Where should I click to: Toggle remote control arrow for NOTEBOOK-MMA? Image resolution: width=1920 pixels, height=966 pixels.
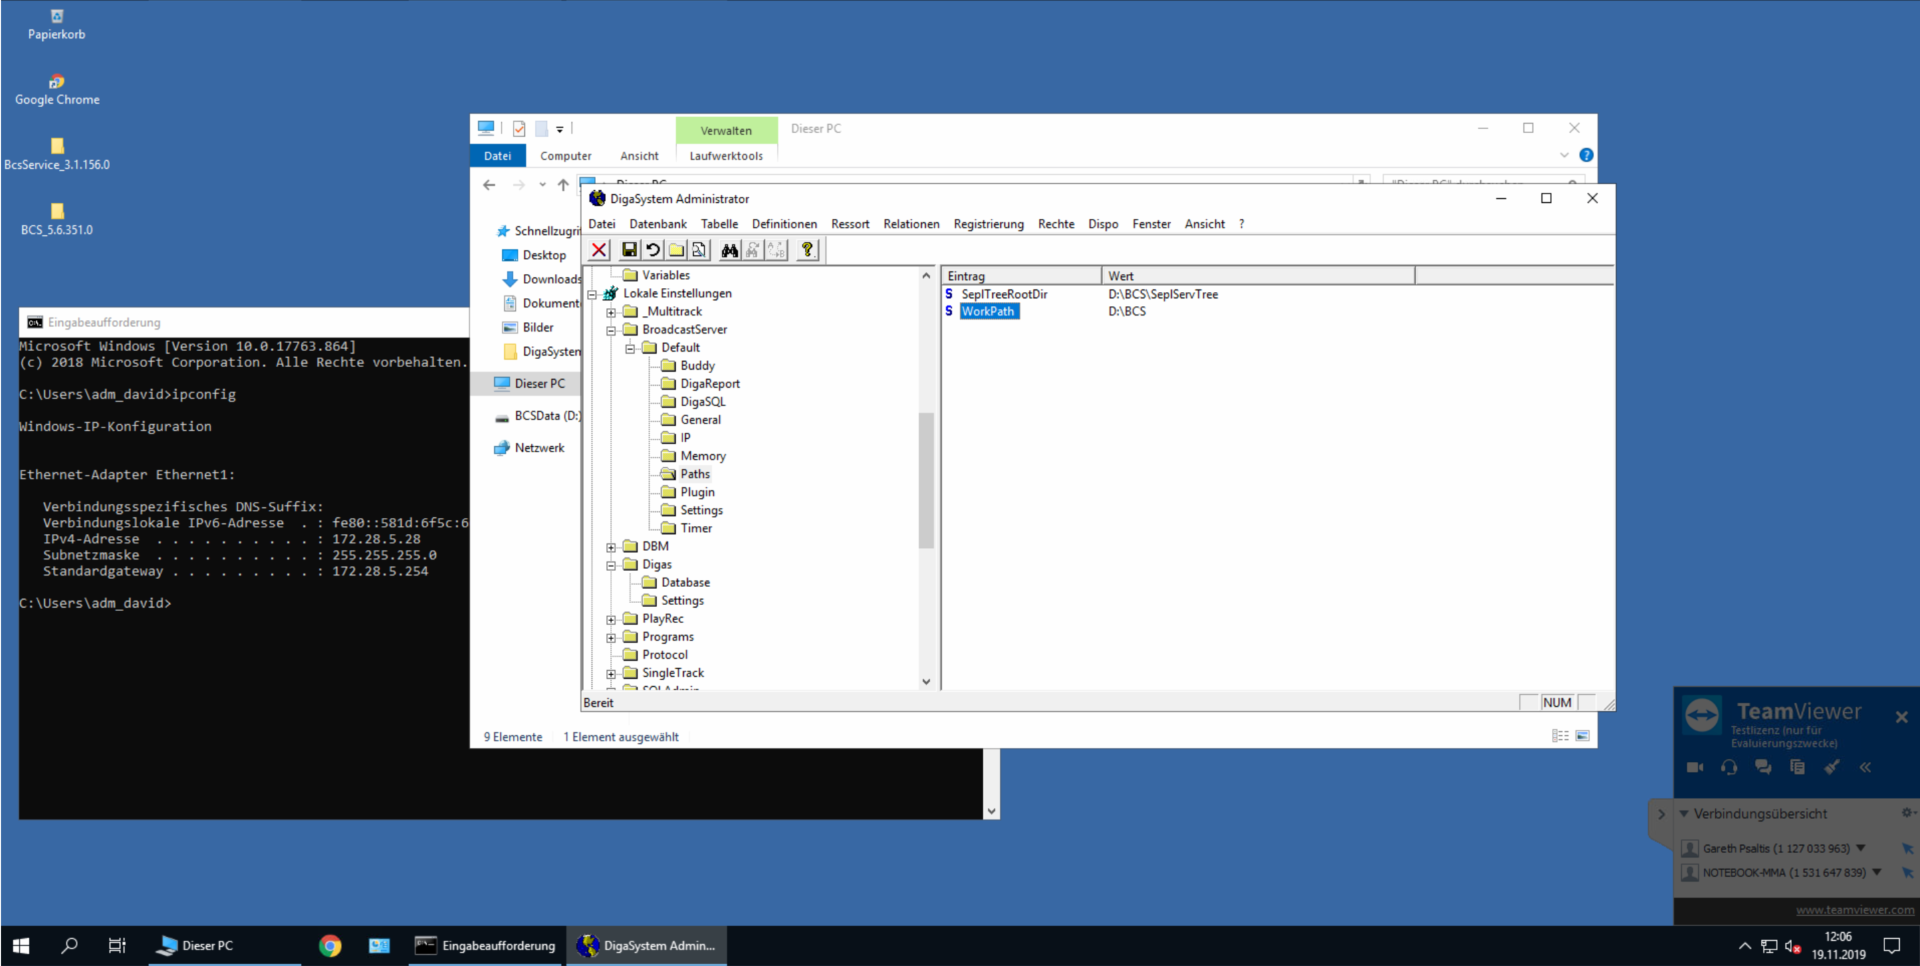click(1907, 873)
